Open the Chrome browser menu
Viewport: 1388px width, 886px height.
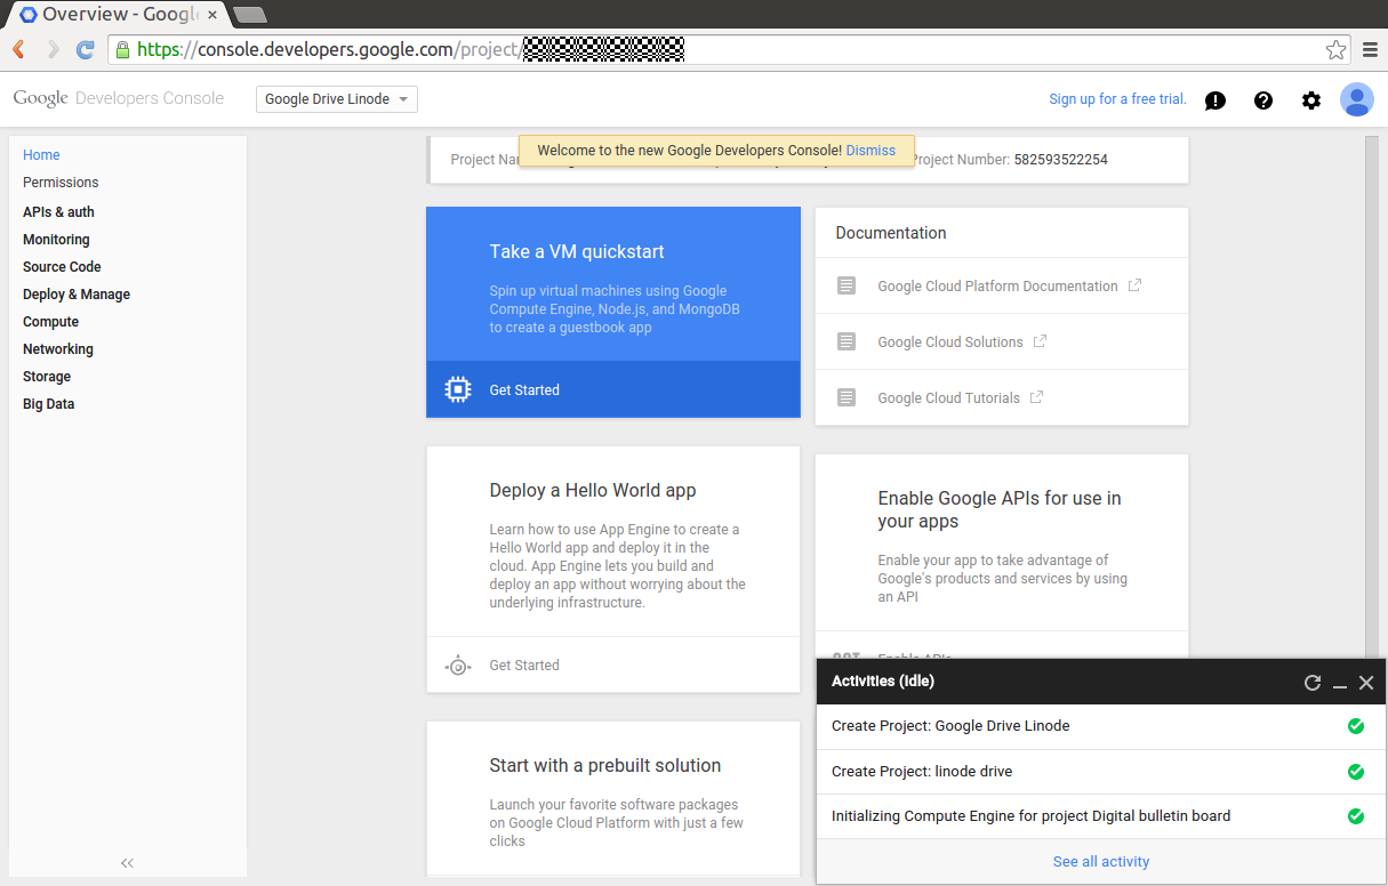coord(1369,48)
